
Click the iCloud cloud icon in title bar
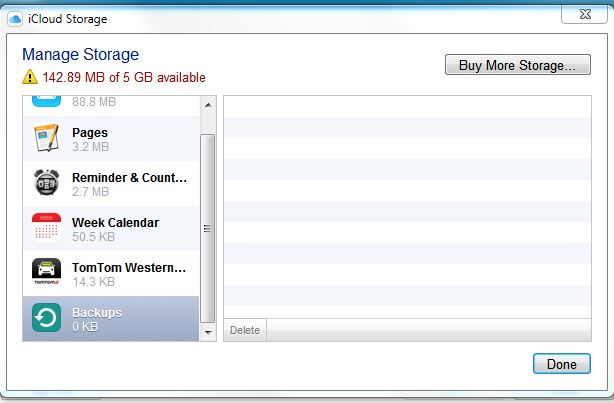[15, 19]
